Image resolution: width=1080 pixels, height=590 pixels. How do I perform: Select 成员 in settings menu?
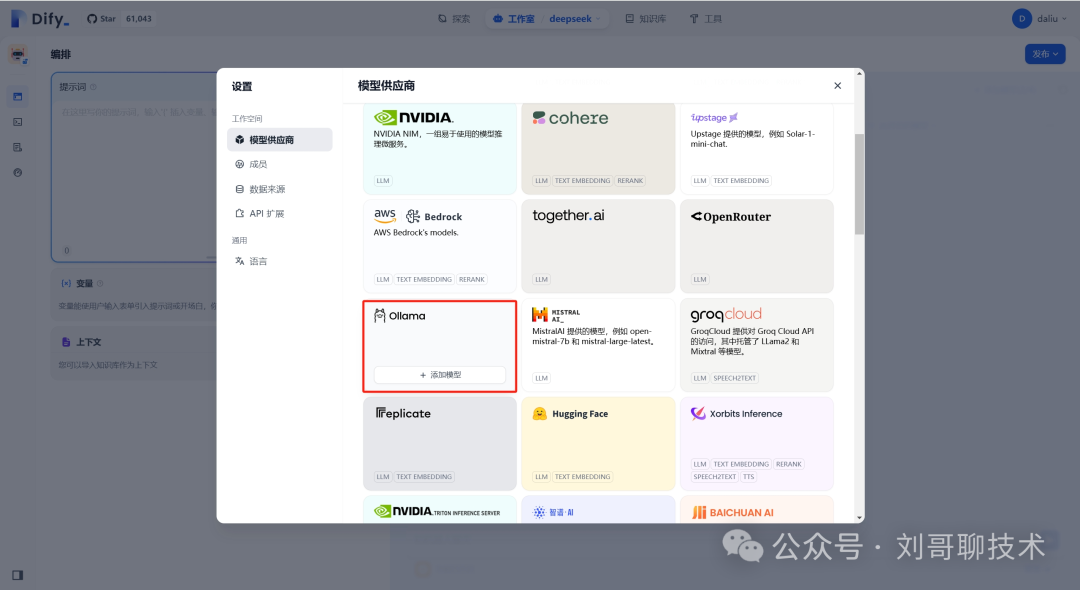coord(280,164)
